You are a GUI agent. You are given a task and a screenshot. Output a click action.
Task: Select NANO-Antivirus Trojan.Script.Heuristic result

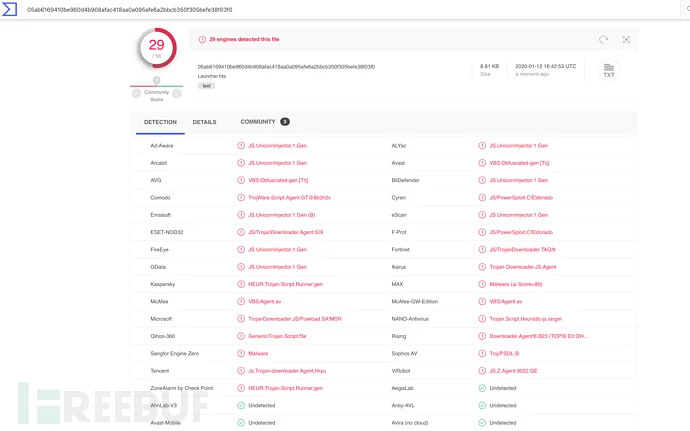coord(525,319)
